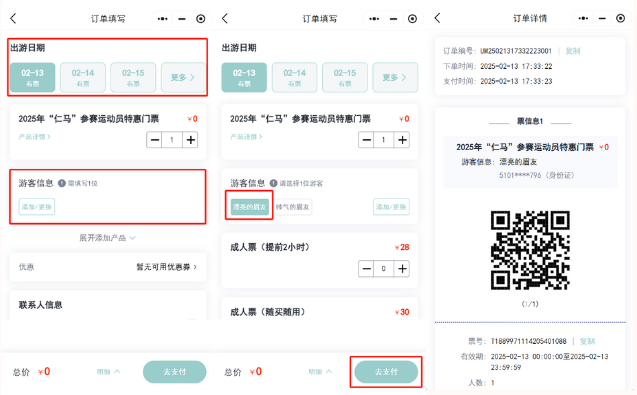
Task: Go back from the order details screen
Action: click(x=438, y=18)
